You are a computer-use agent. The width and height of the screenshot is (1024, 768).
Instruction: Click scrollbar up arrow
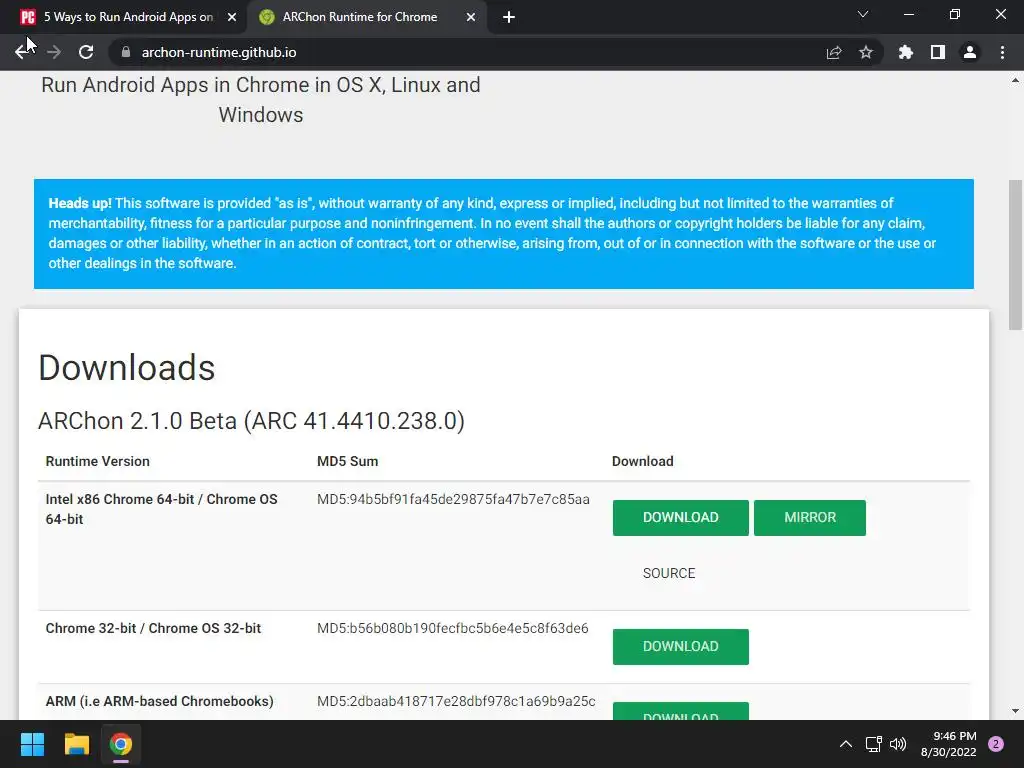(x=1015, y=80)
